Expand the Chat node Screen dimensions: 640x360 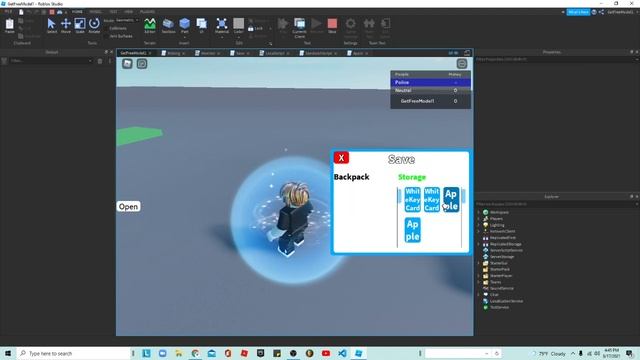pyautogui.click(x=479, y=294)
